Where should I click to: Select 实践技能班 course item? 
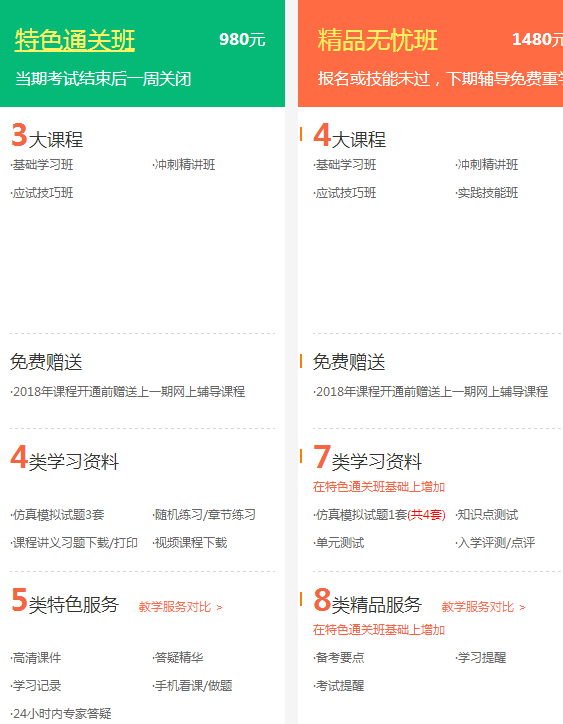(487, 193)
